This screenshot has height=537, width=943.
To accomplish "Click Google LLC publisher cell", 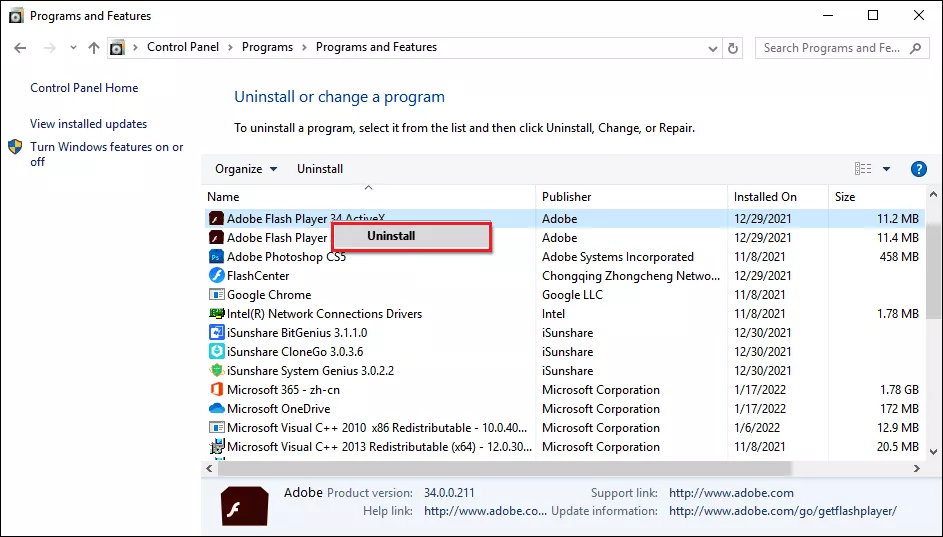I will click(572, 295).
